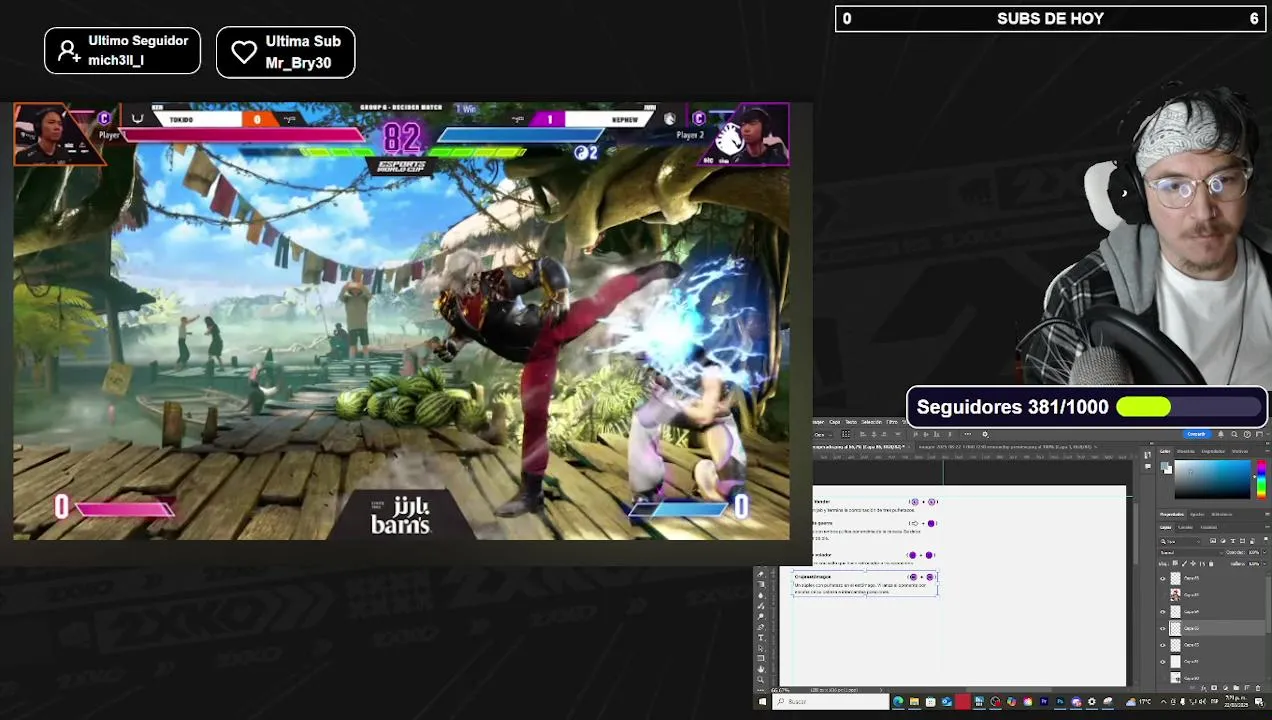The width and height of the screenshot is (1272, 720).
Task: Open the Texto menu
Action: pos(851,422)
